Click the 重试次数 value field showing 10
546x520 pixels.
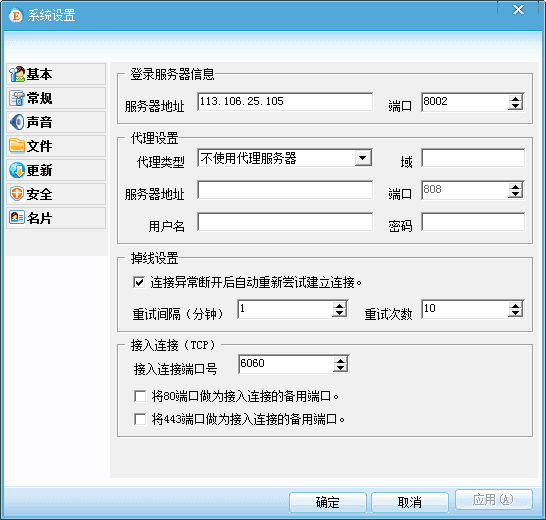465,309
